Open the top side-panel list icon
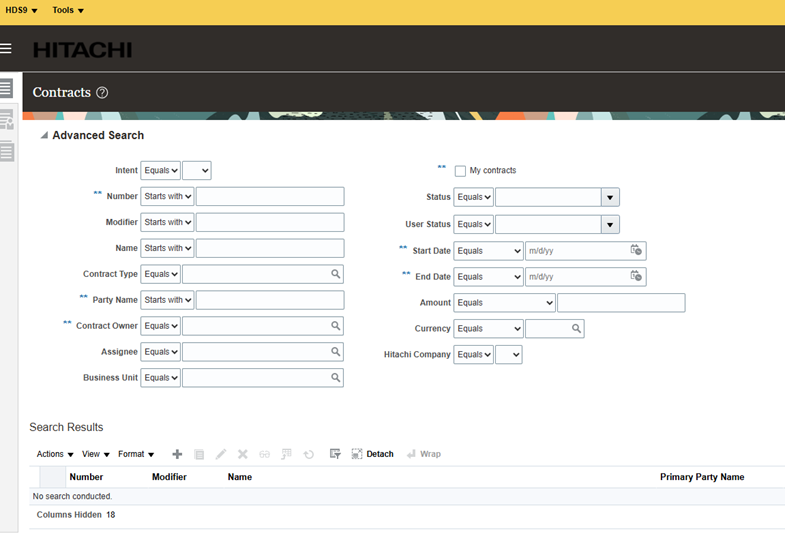 pyautogui.click(x=7, y=89)
